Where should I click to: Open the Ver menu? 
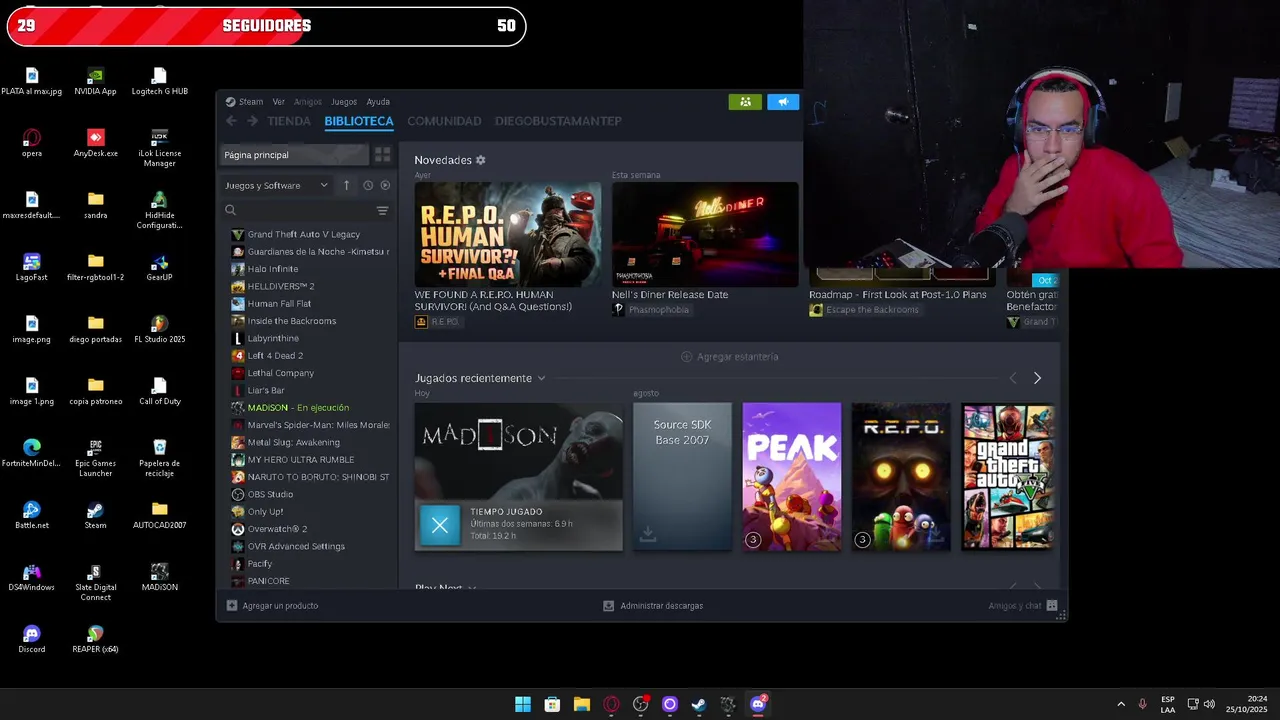coord(279,102)
